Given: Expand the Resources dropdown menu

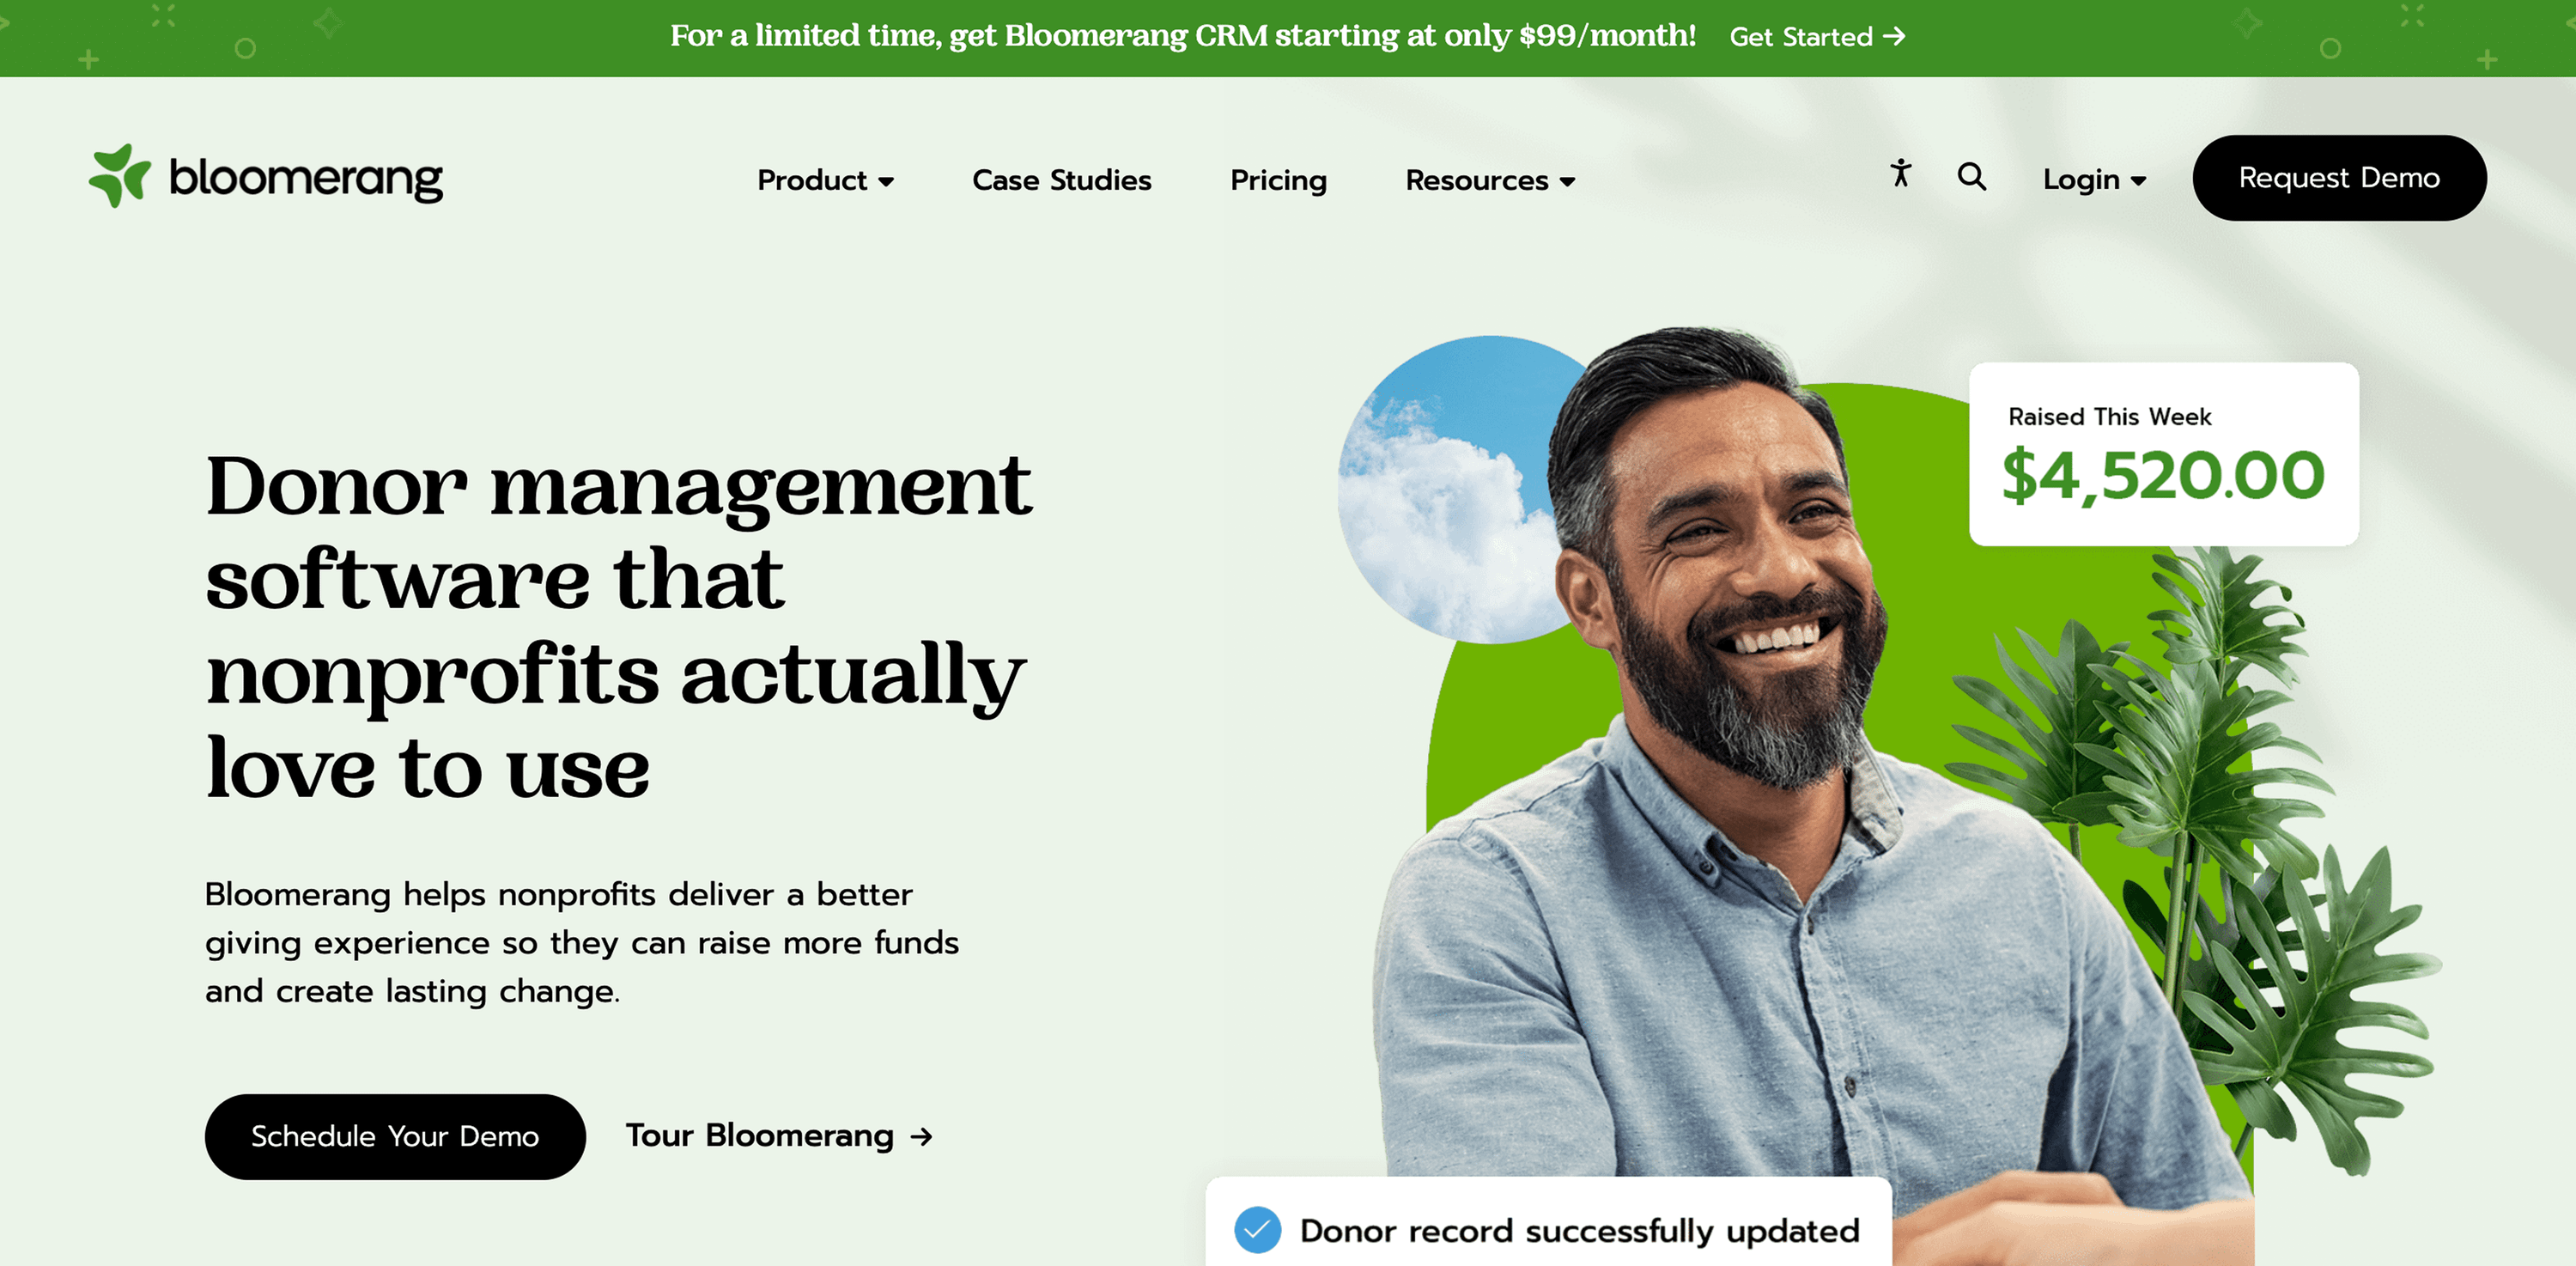Looking at the screenshot, I should 1490,180.
